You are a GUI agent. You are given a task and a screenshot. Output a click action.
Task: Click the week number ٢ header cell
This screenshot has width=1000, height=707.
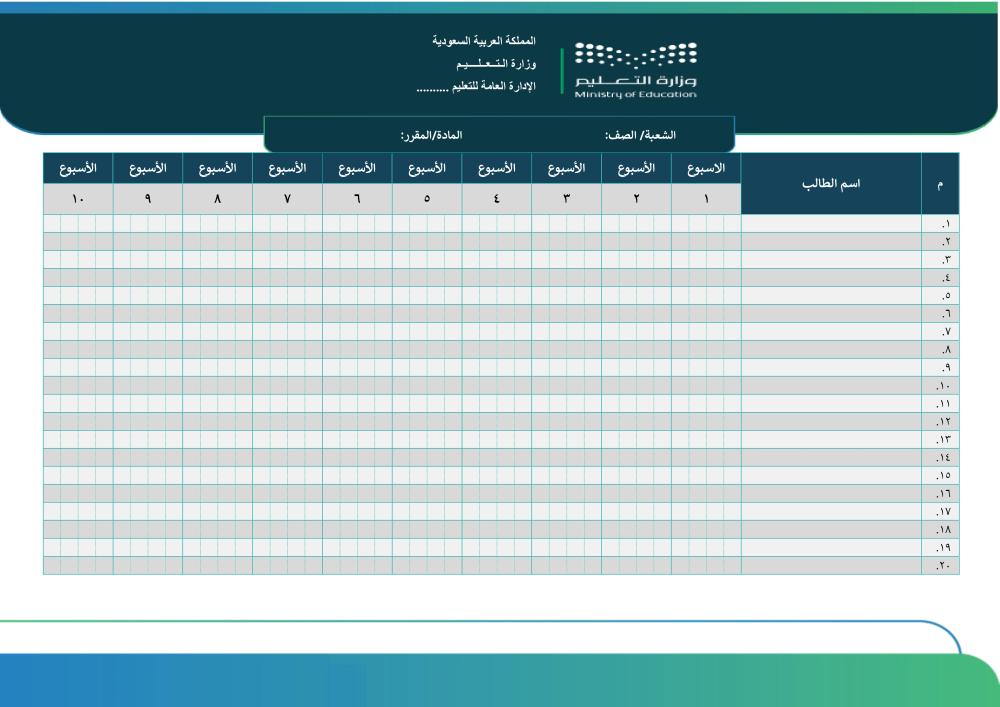point(636,199)
